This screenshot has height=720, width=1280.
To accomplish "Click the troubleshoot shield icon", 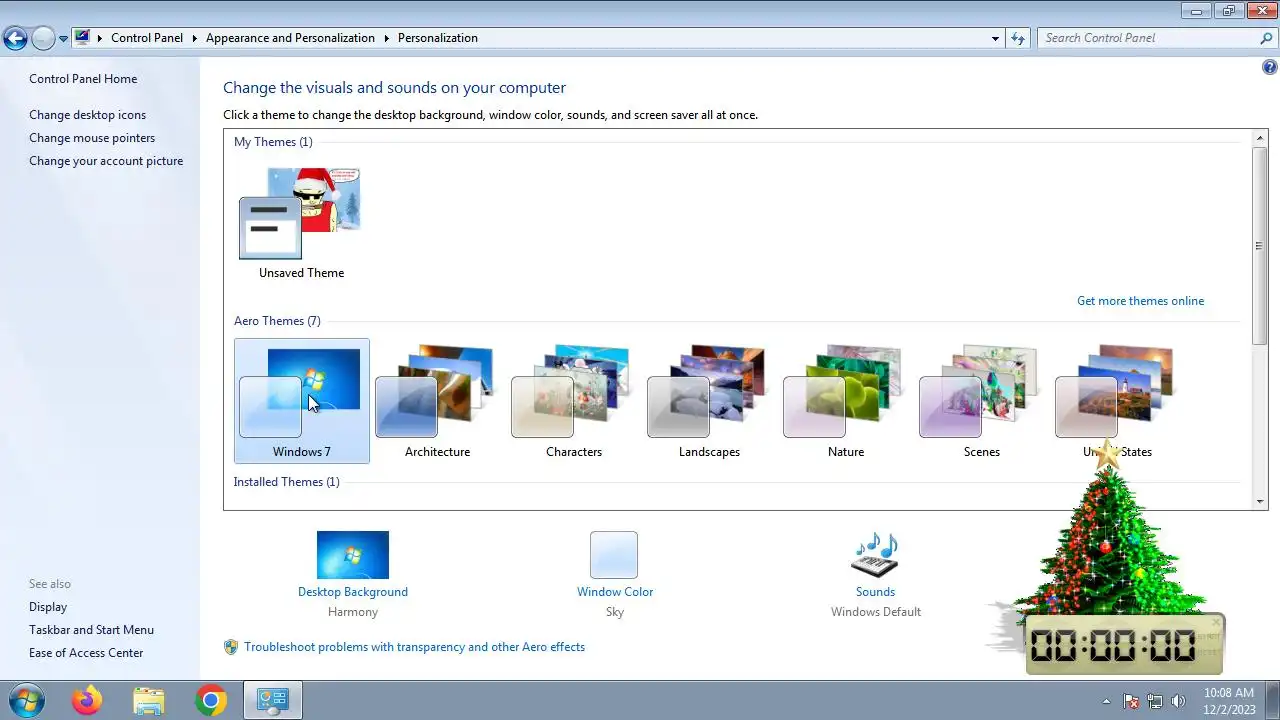I will [231, 647].
